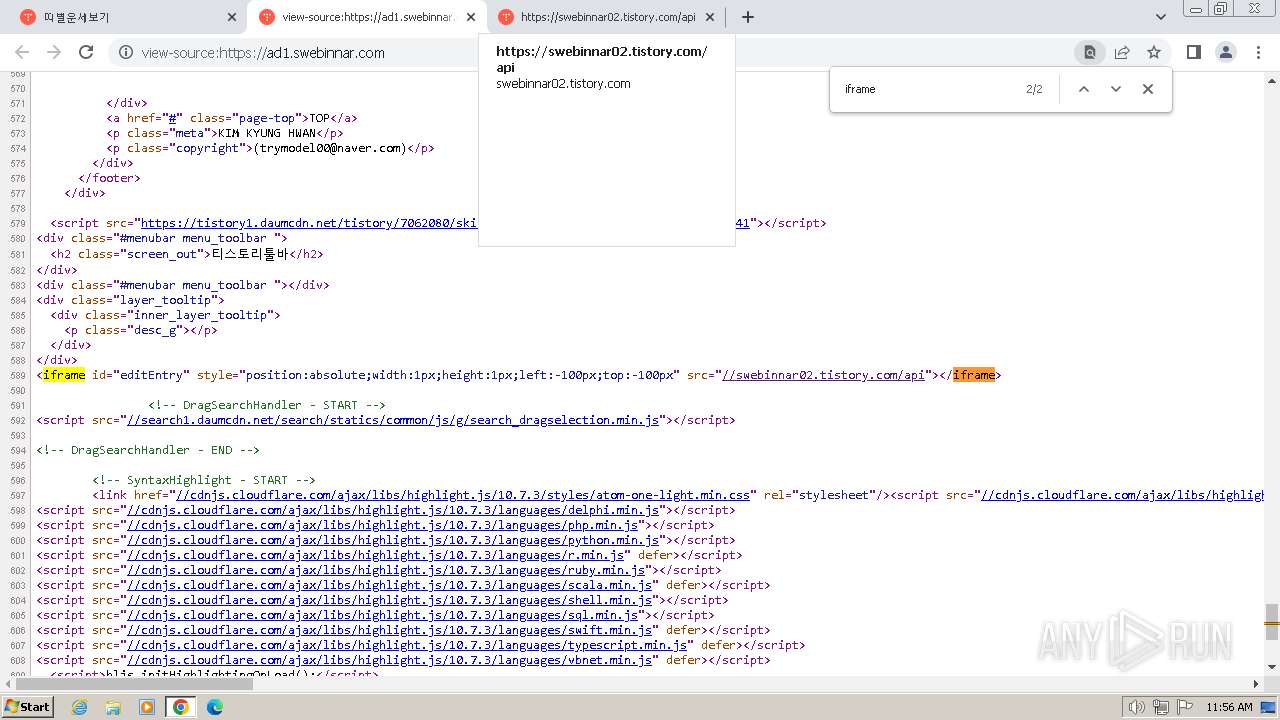Screen dimensions: 1280x720
Task: Open the Chrome side panel
Action: pos(1193,53)
